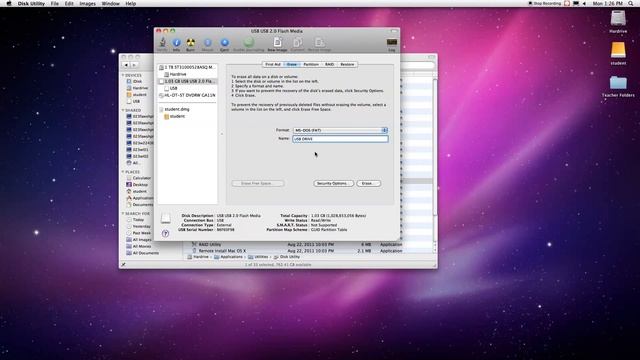Click the Name field containing USB DRIVE

click(340, 139)
